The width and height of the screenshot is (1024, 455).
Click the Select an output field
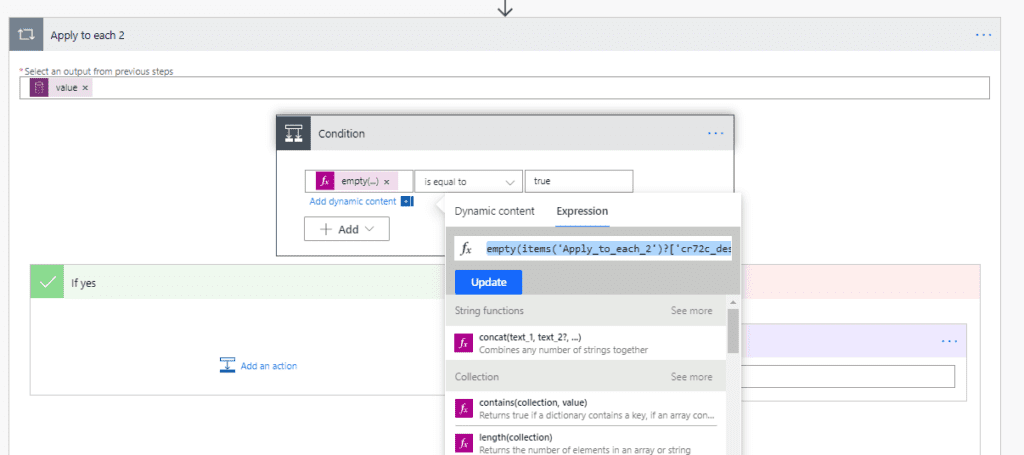tap(504, 88)
